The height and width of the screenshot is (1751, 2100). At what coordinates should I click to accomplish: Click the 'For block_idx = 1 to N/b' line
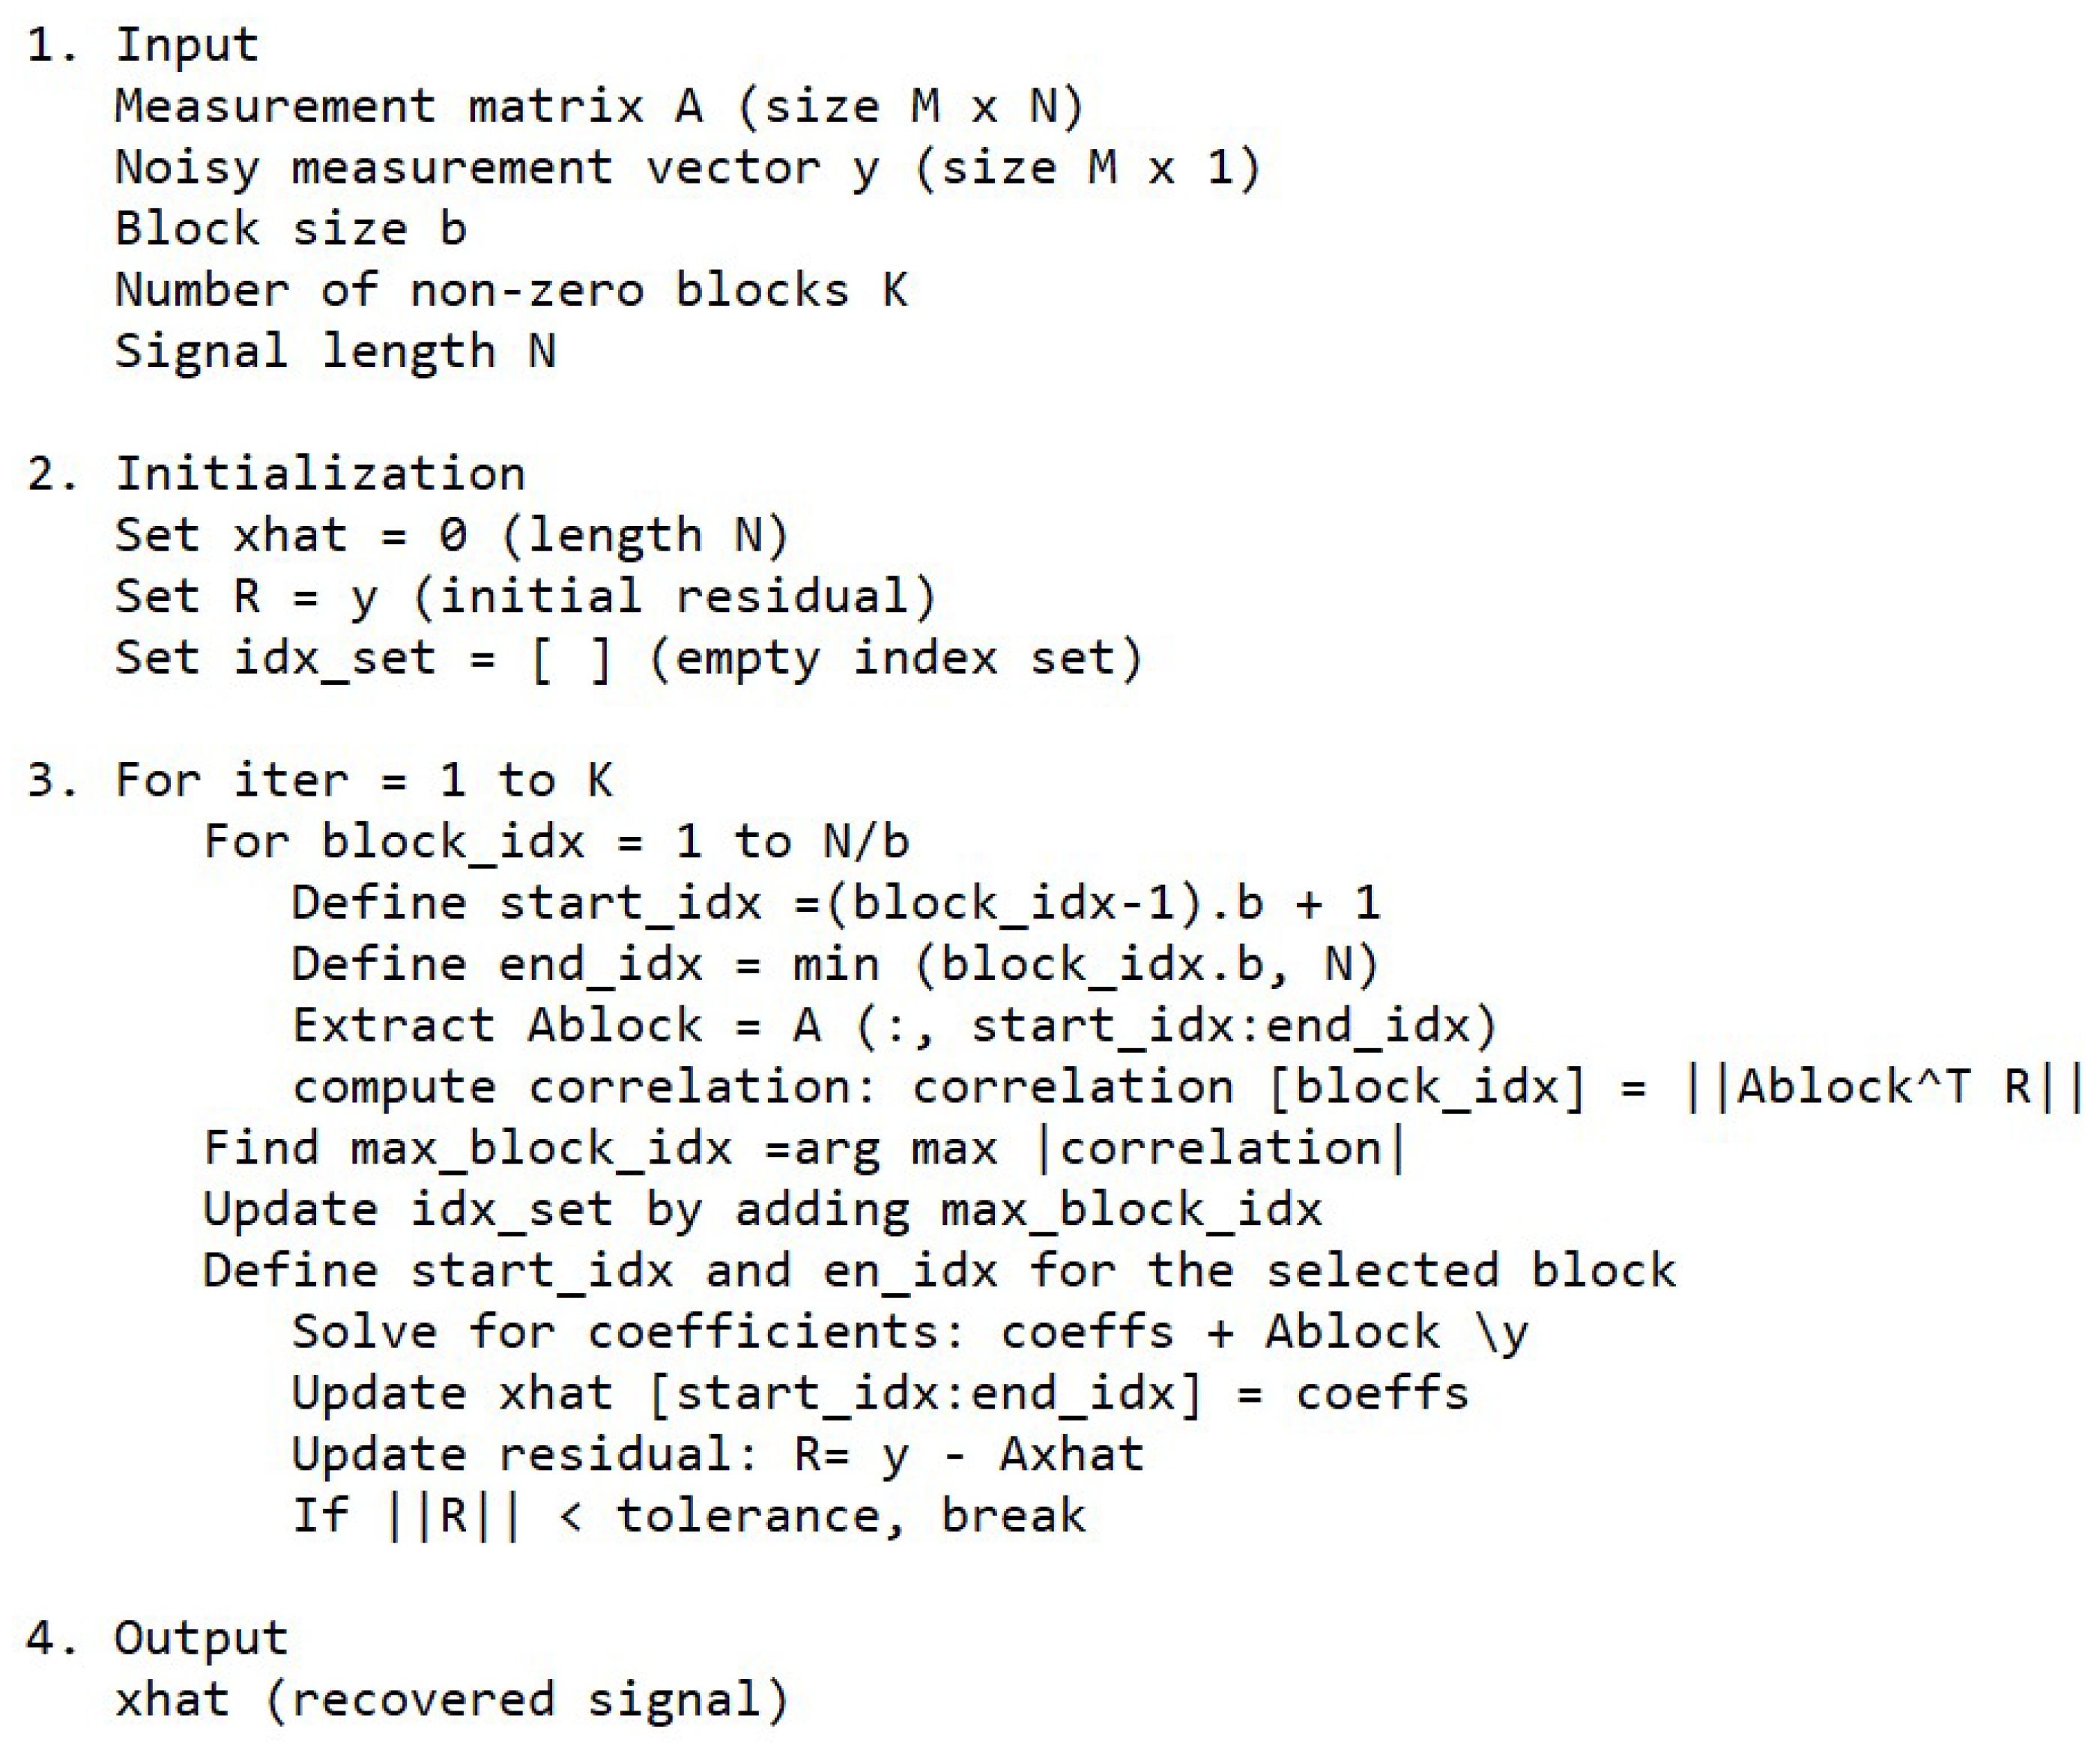pyautogui.click(x=555, y=841)
